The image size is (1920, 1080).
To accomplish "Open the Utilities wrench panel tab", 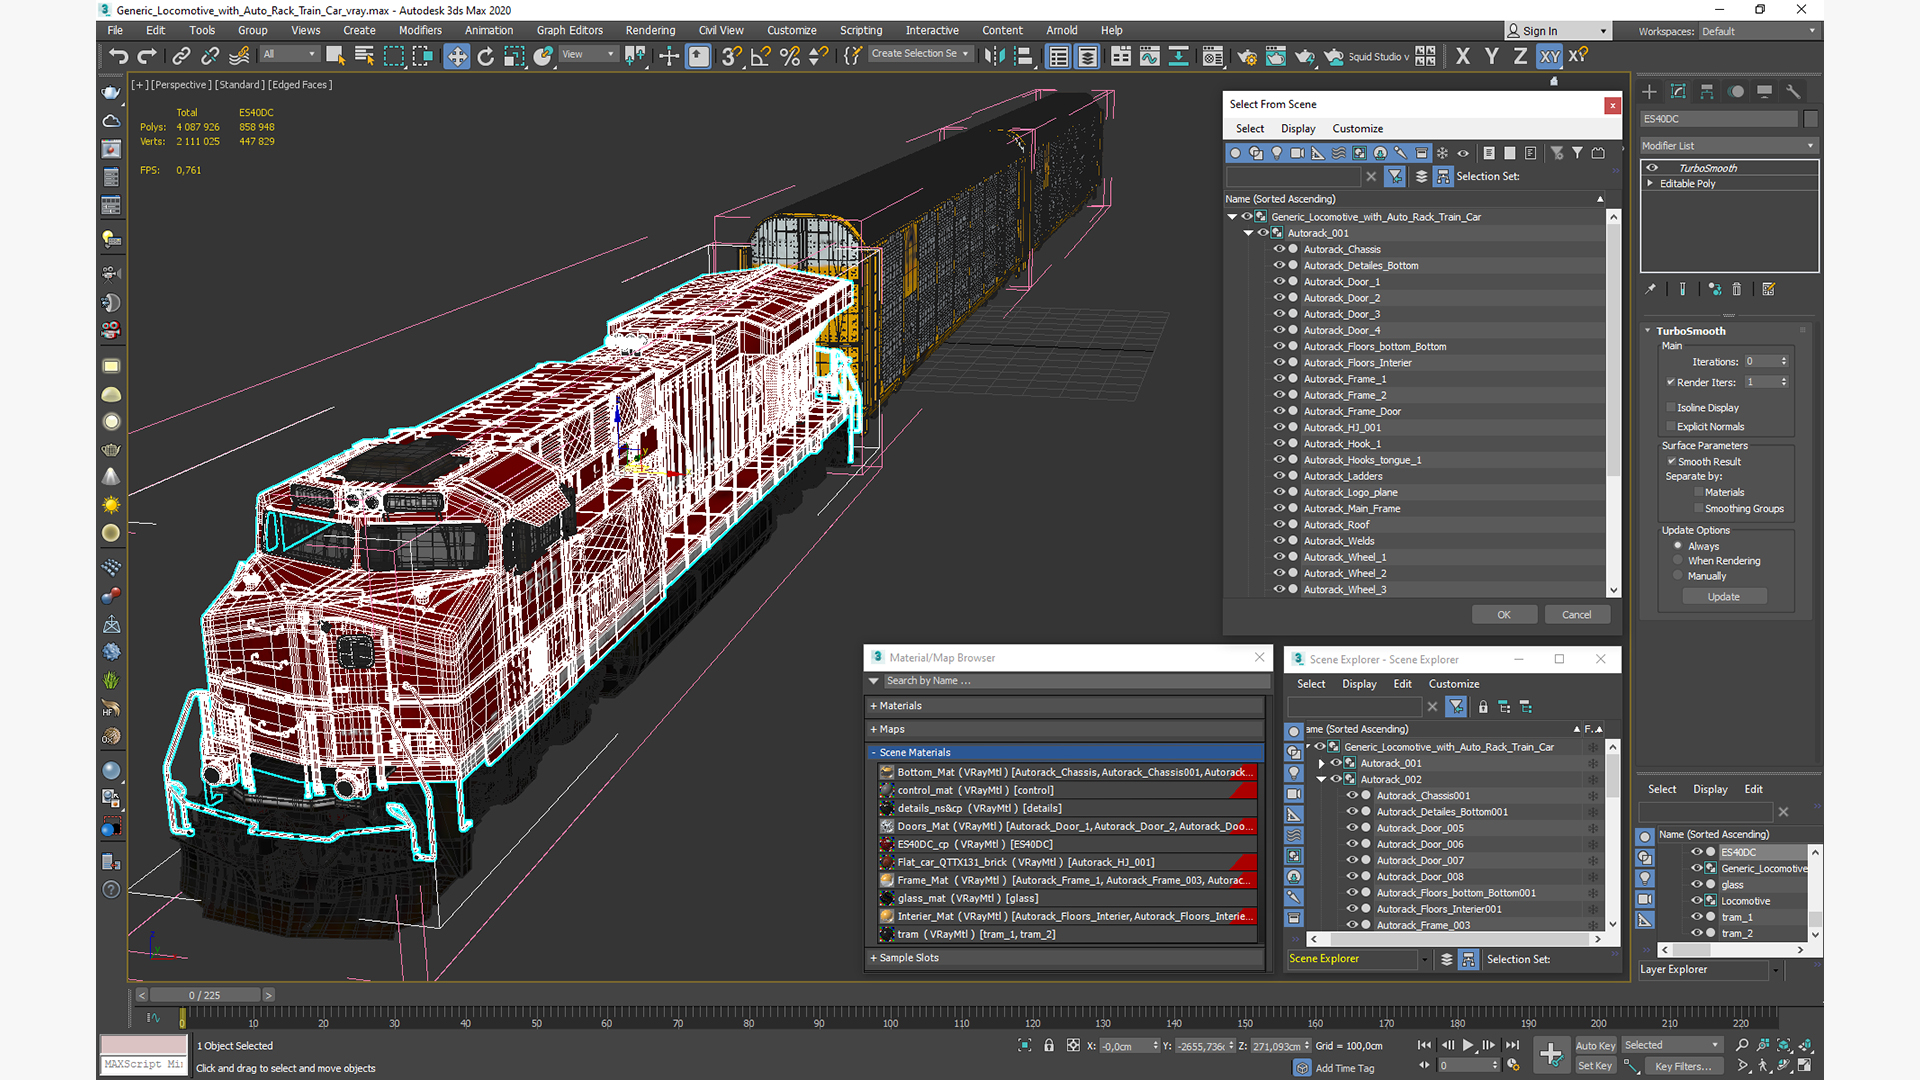I will pos(1793,91).
